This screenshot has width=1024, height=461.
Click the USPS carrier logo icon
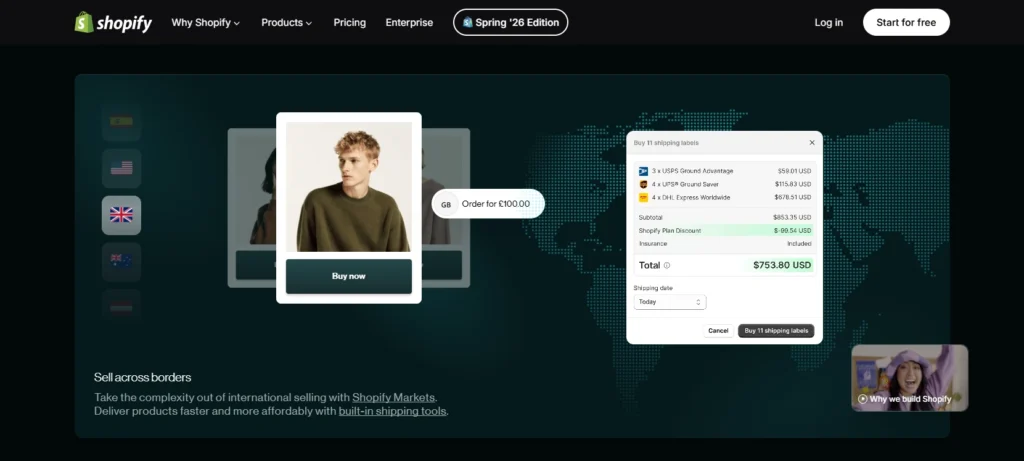coord(643,171)
